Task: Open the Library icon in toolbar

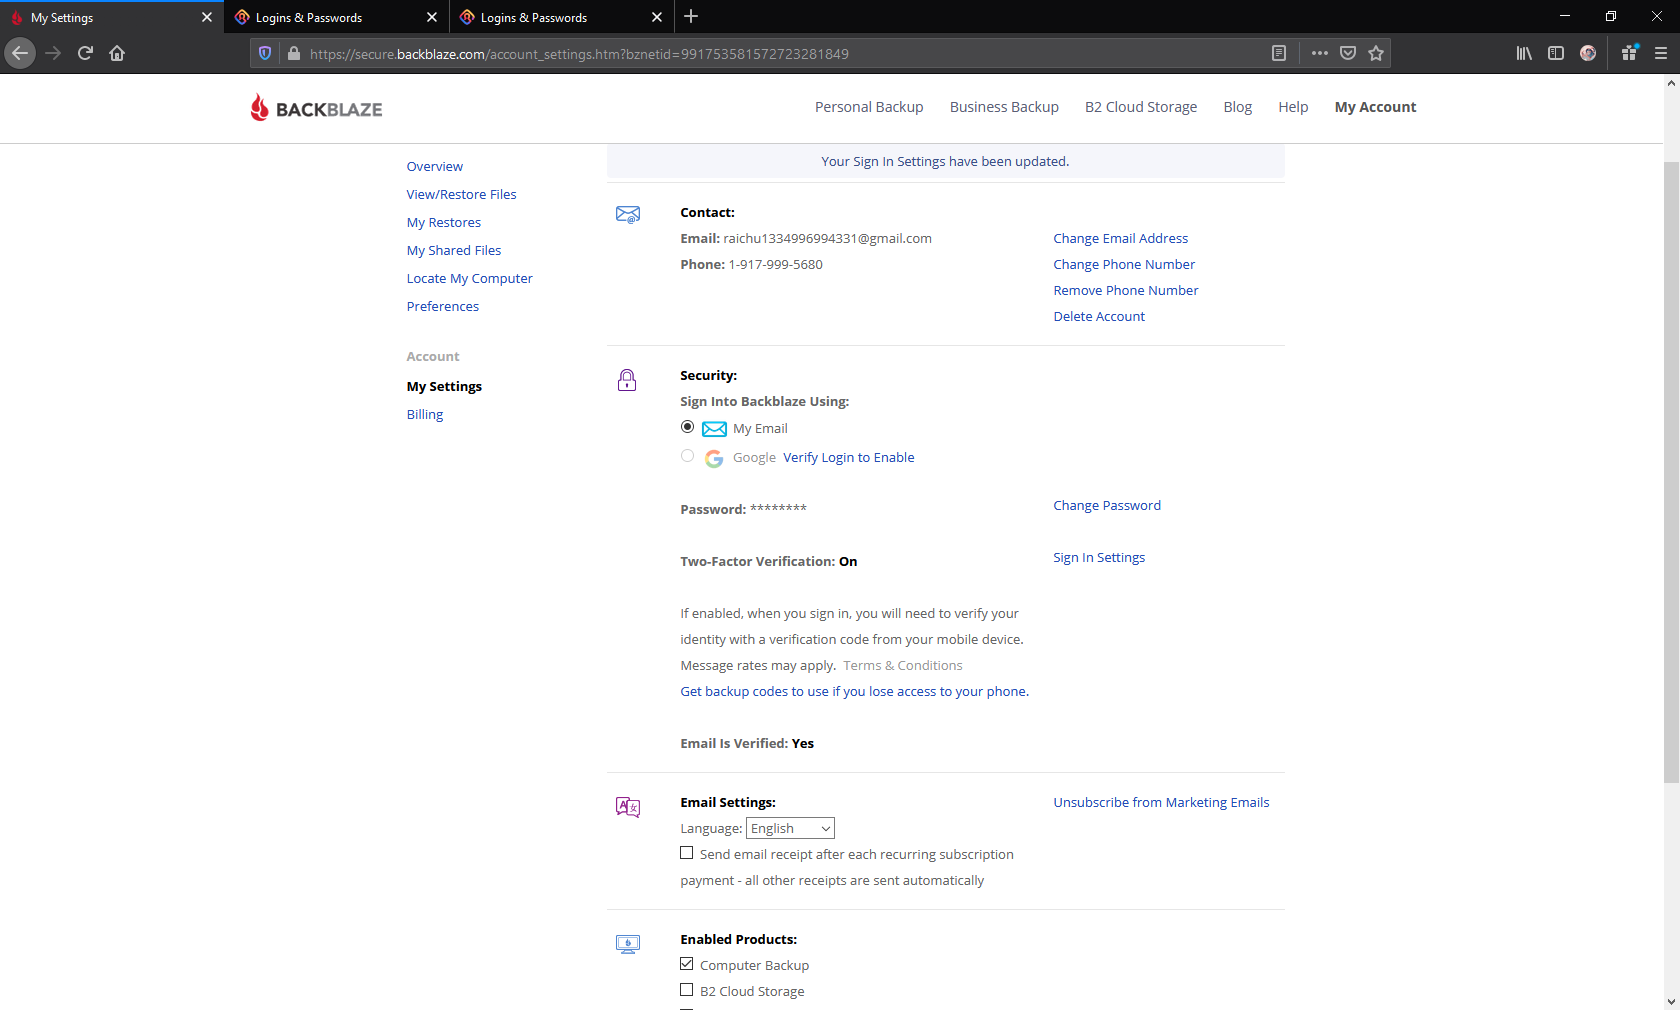Action: pos(1524,53)
